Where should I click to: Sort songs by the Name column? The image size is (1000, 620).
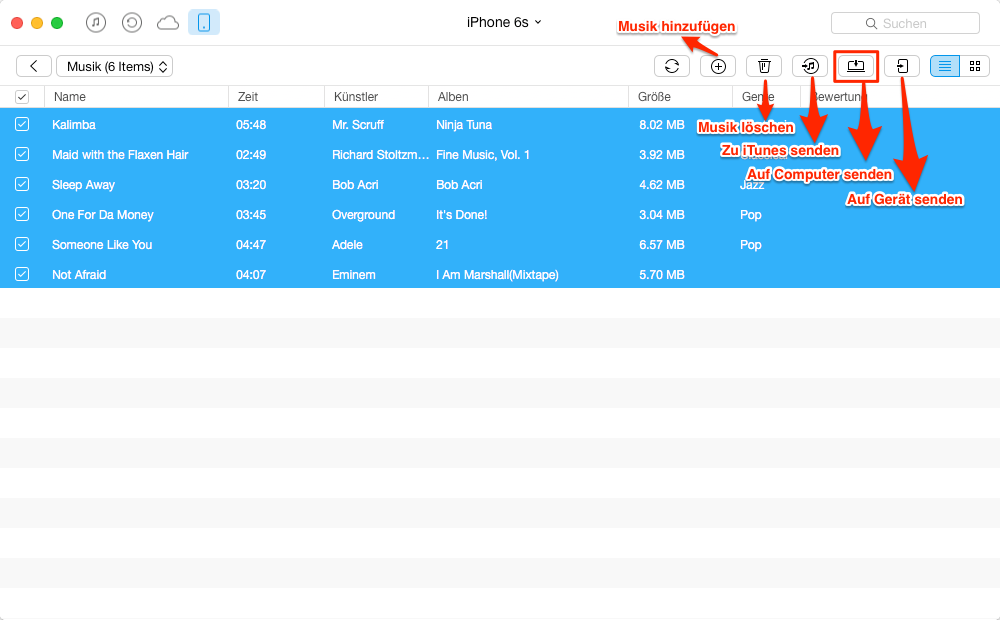(136, 97)
